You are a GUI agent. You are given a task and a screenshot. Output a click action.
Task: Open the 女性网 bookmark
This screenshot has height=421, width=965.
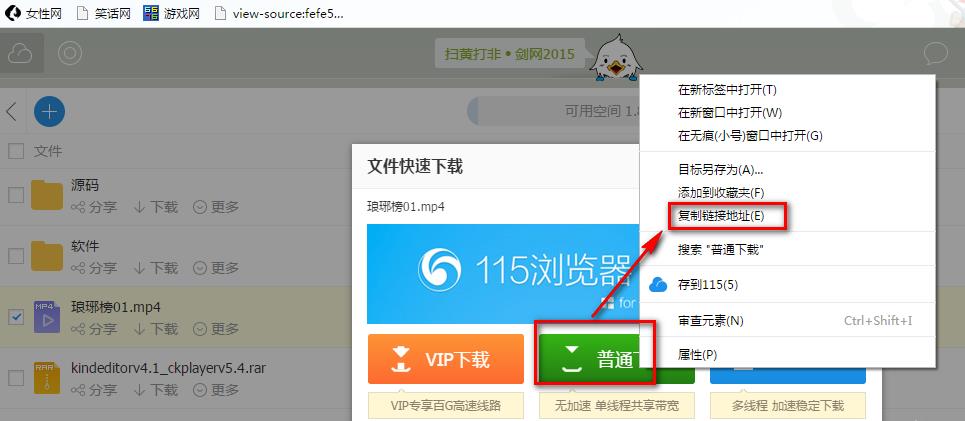coord(33,14)
